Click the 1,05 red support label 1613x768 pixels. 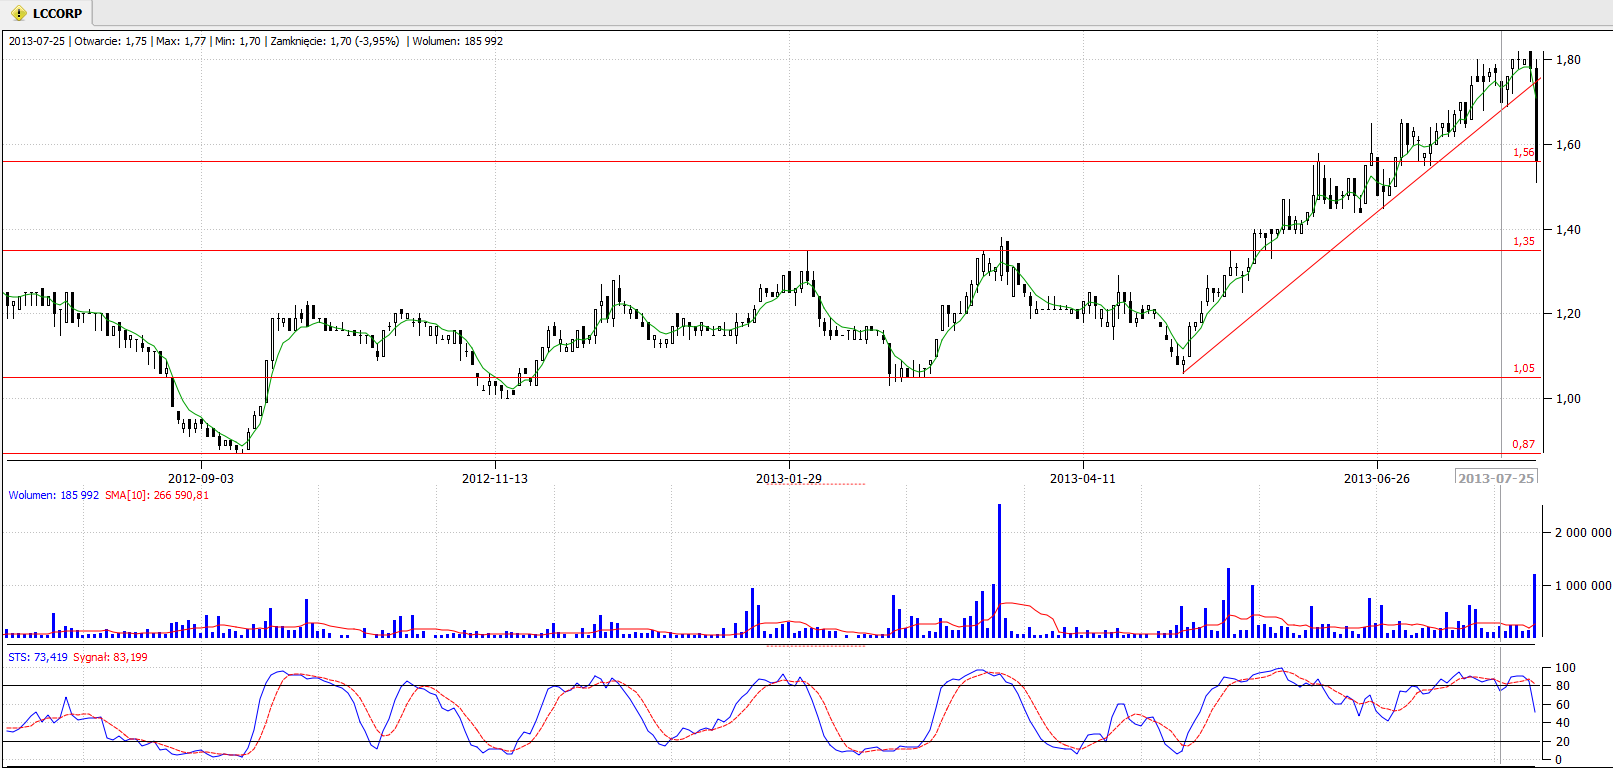pos(1523,368)
